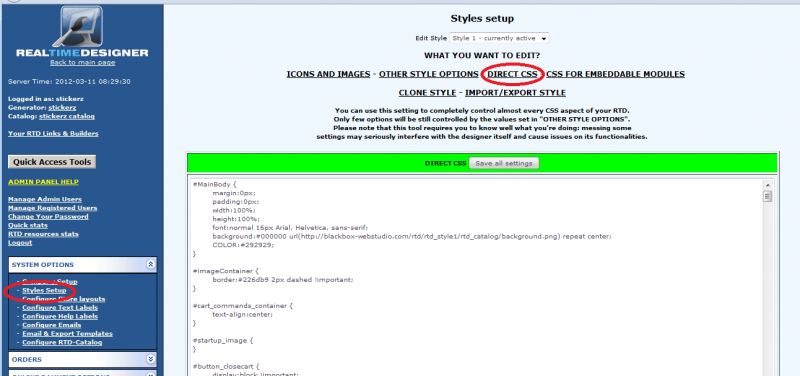
Task: Click Save all settings button
Action: (x=504, y=163)
